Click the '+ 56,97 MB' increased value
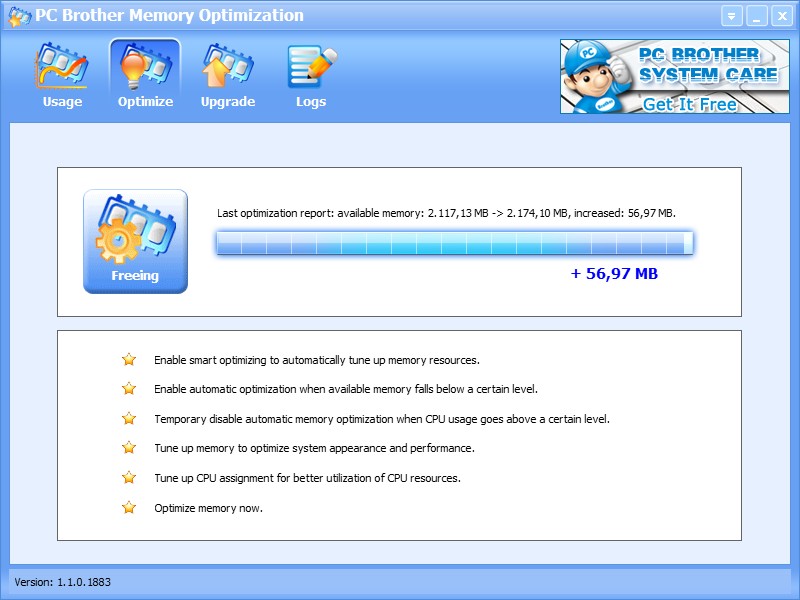Viewport: 800px width, 600px height. (614, 273)
